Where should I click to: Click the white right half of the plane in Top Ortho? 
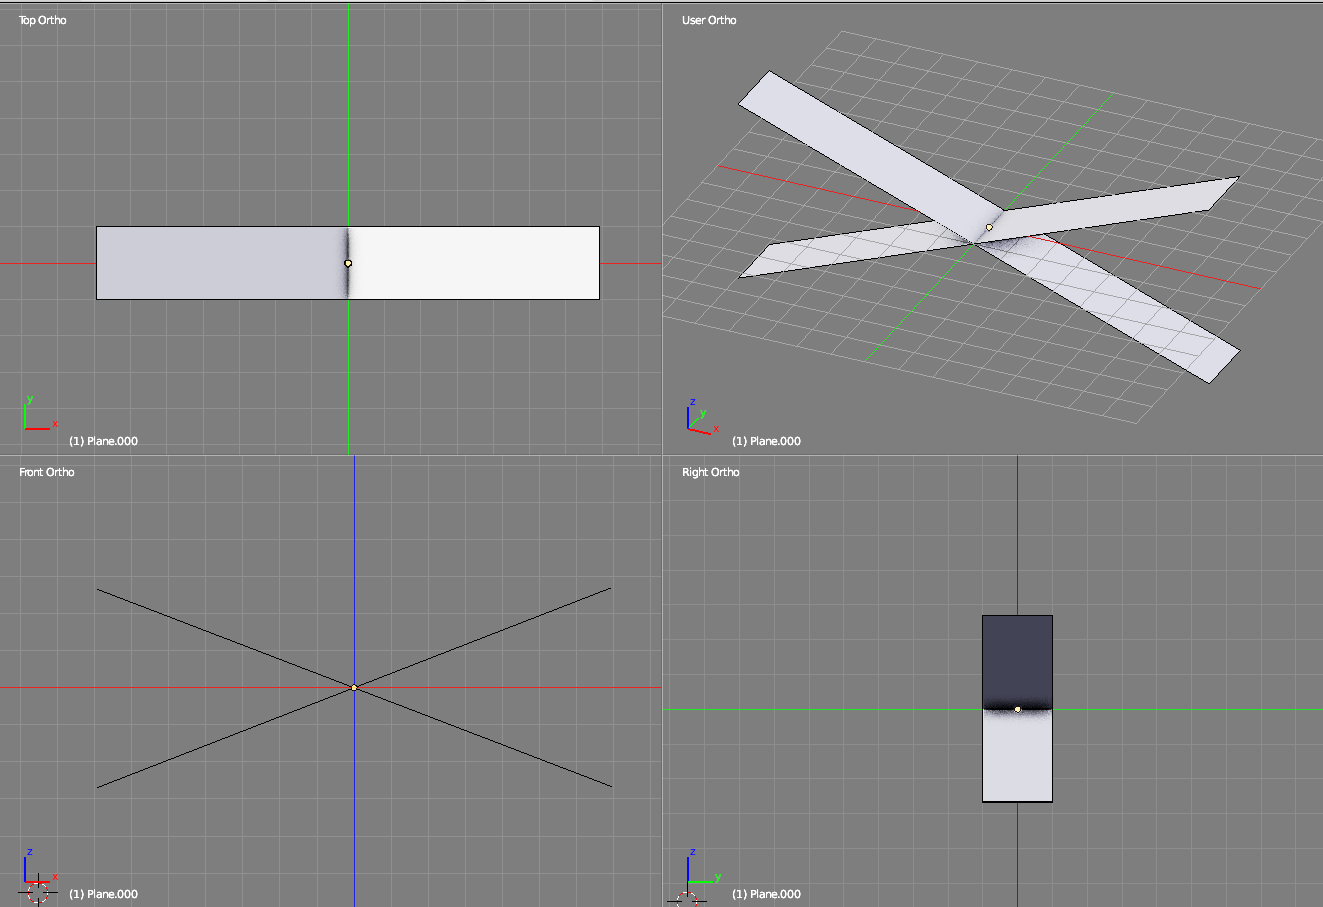click(x=475, y=263)
